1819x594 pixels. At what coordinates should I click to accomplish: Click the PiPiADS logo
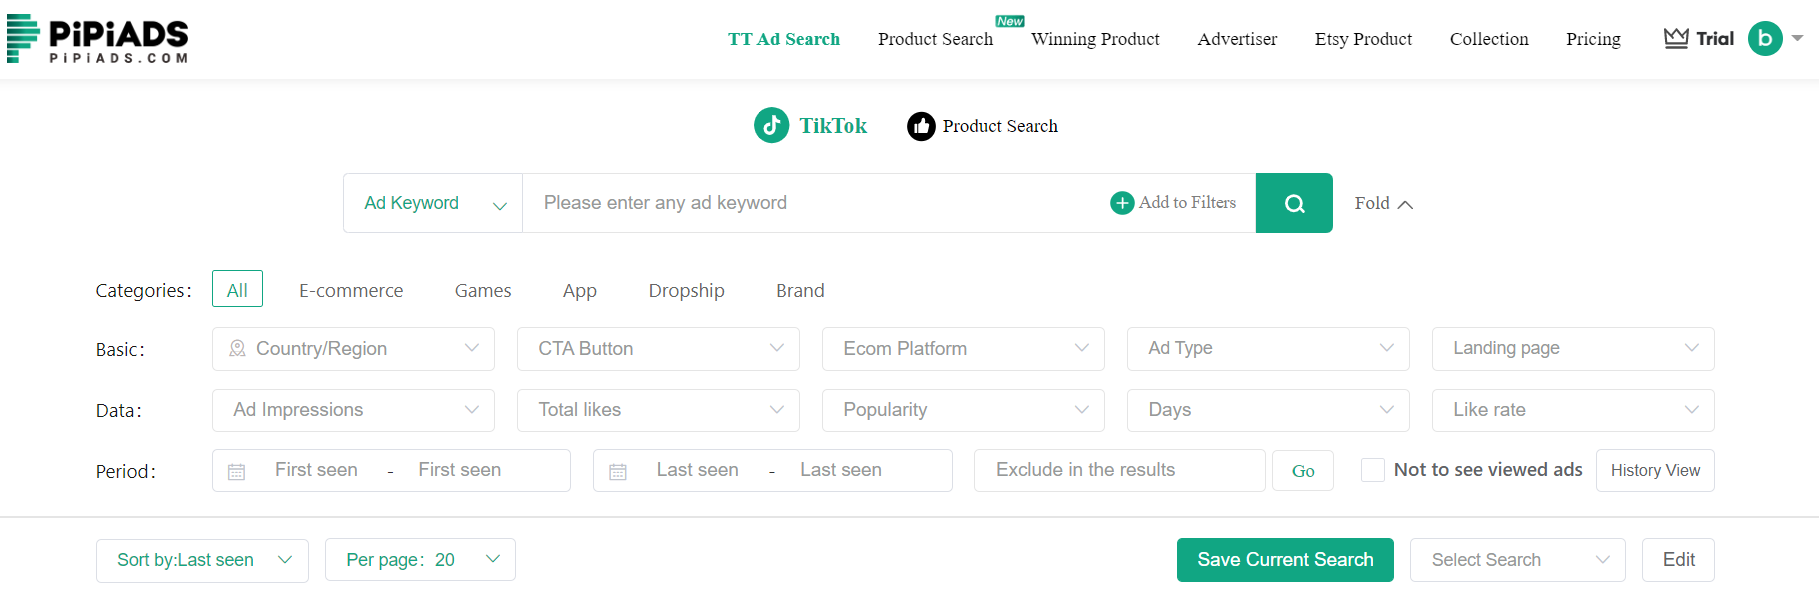pyautogui.click(x=97, y=39)
